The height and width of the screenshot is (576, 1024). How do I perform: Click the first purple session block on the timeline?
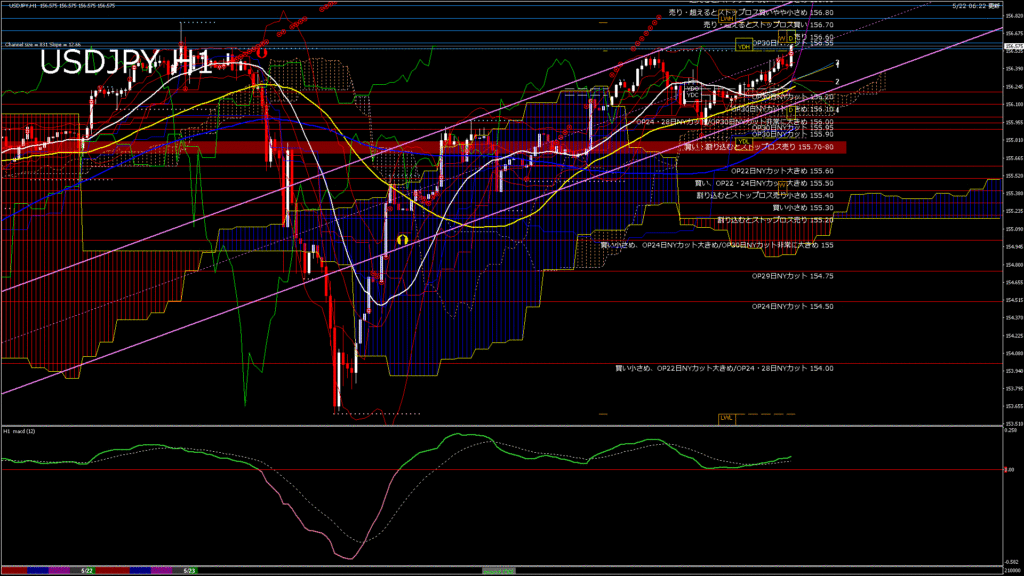pos(59,571)
